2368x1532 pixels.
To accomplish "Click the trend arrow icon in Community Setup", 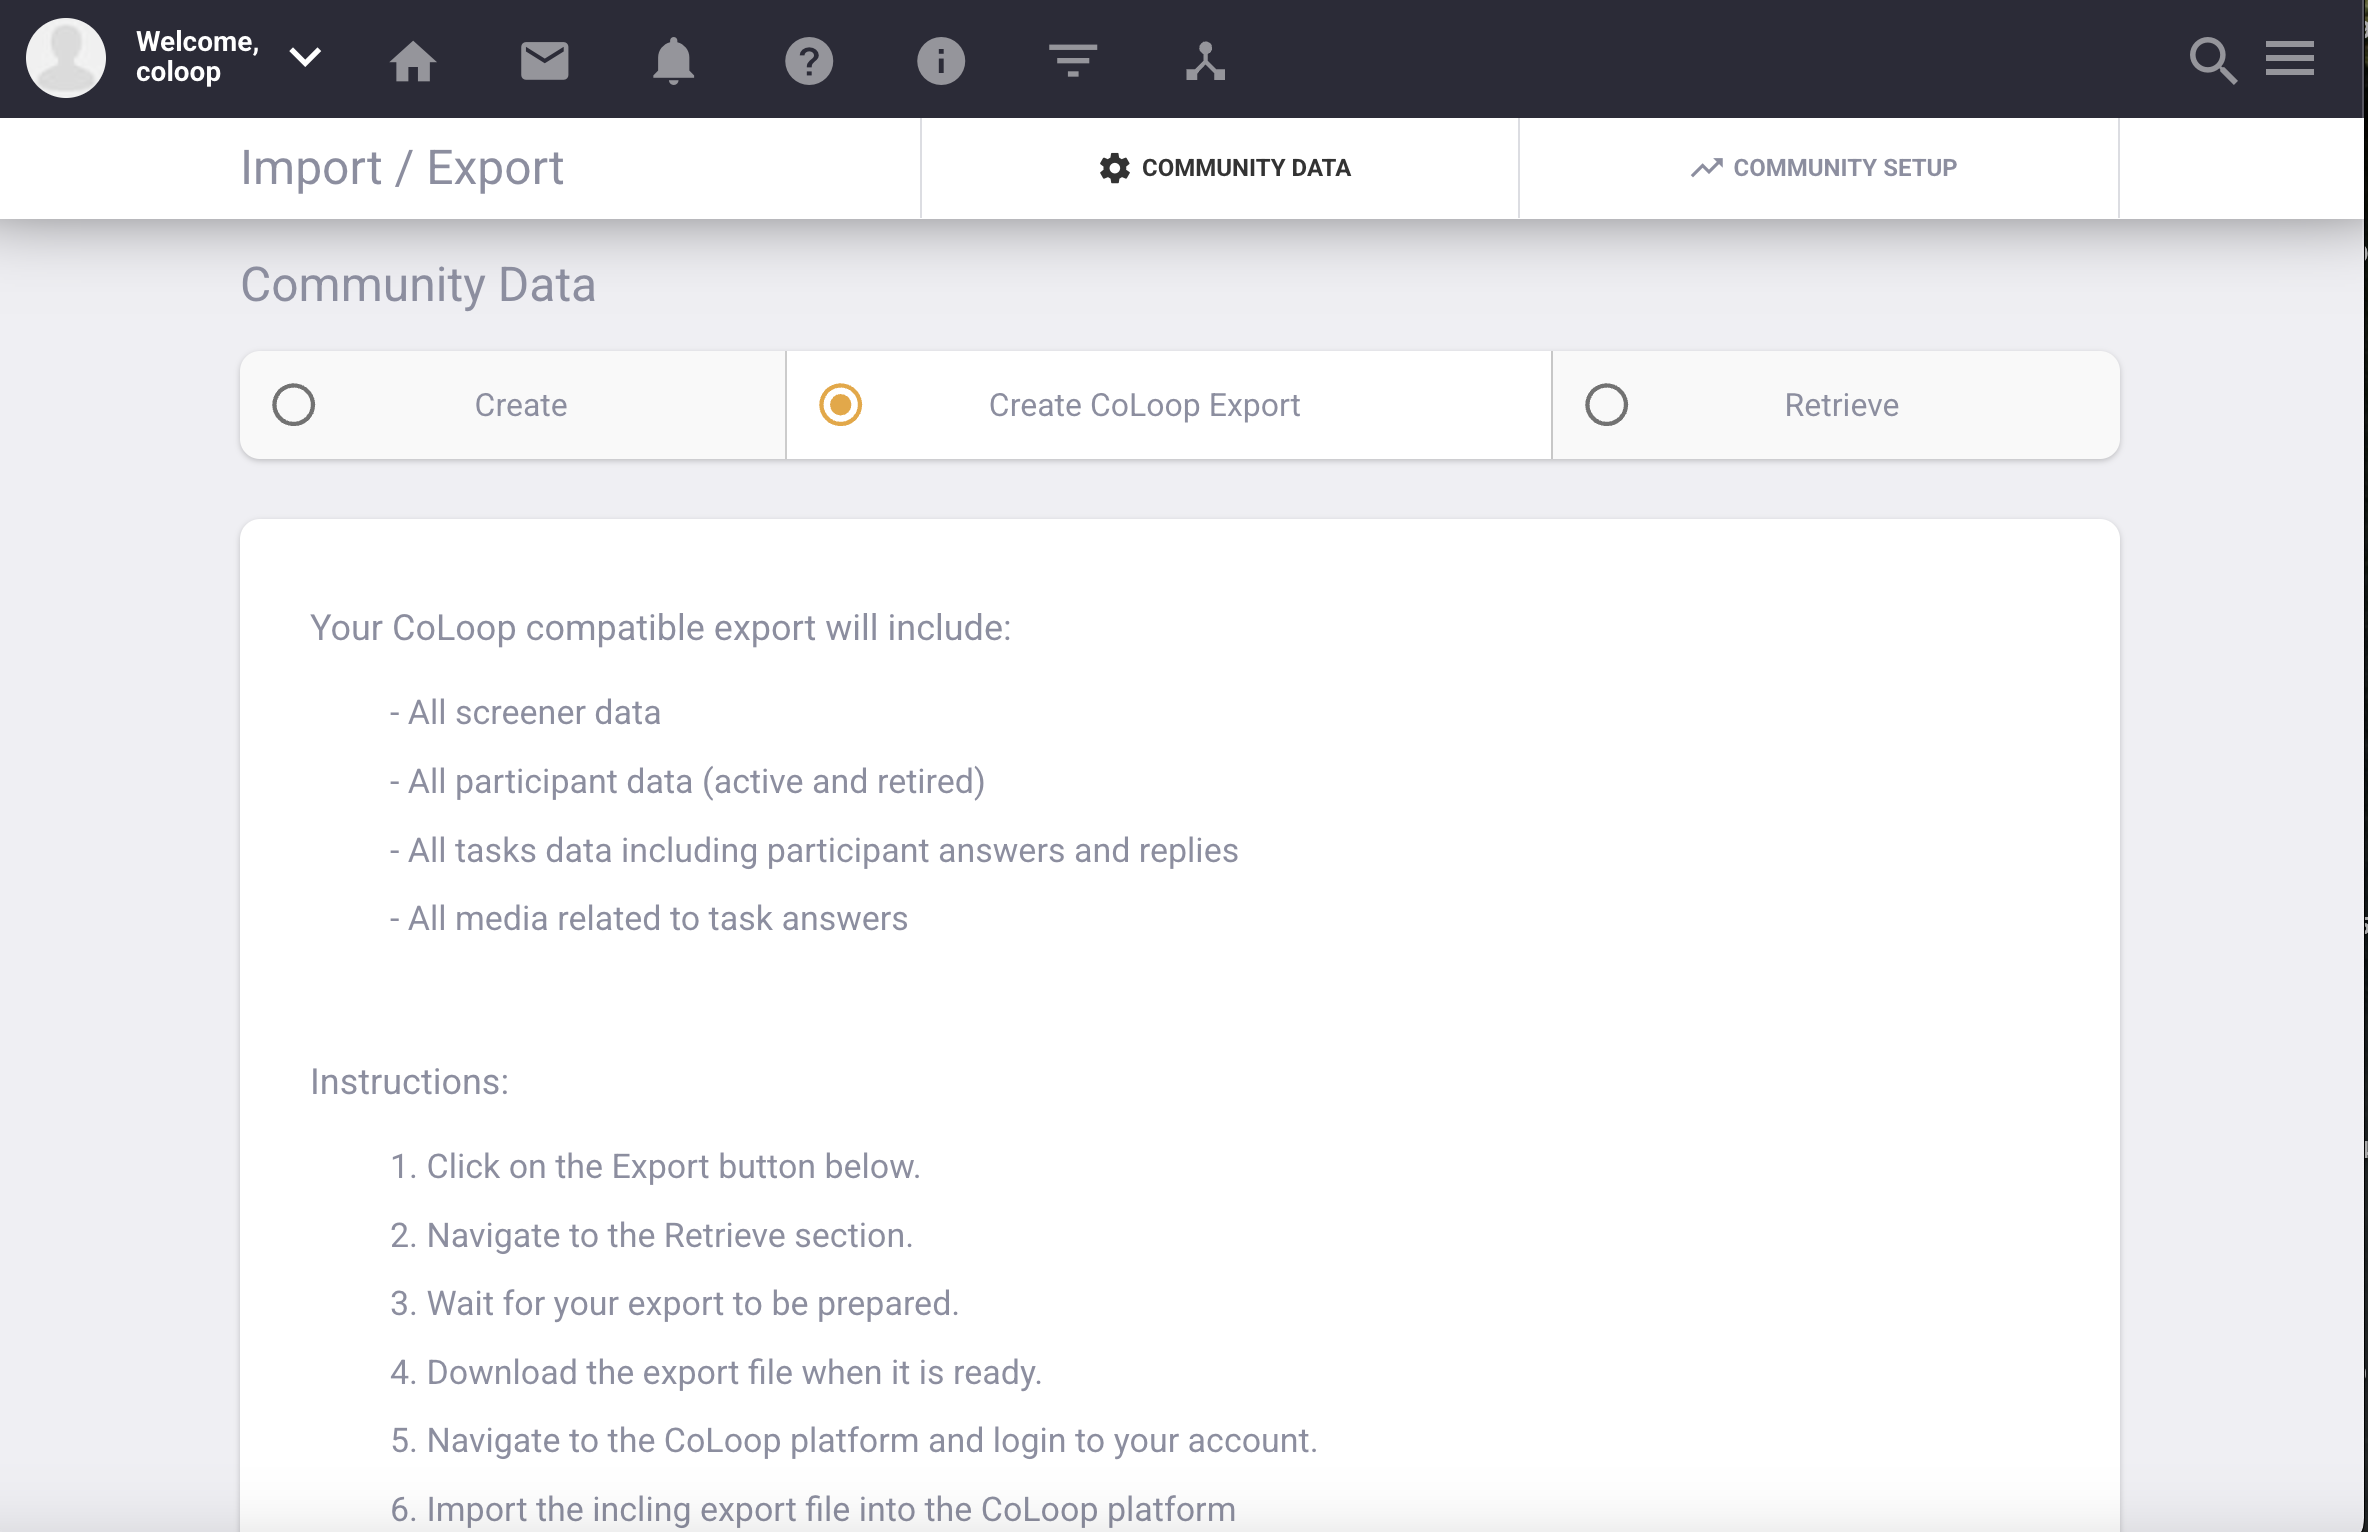I will tap(1707, 168).
